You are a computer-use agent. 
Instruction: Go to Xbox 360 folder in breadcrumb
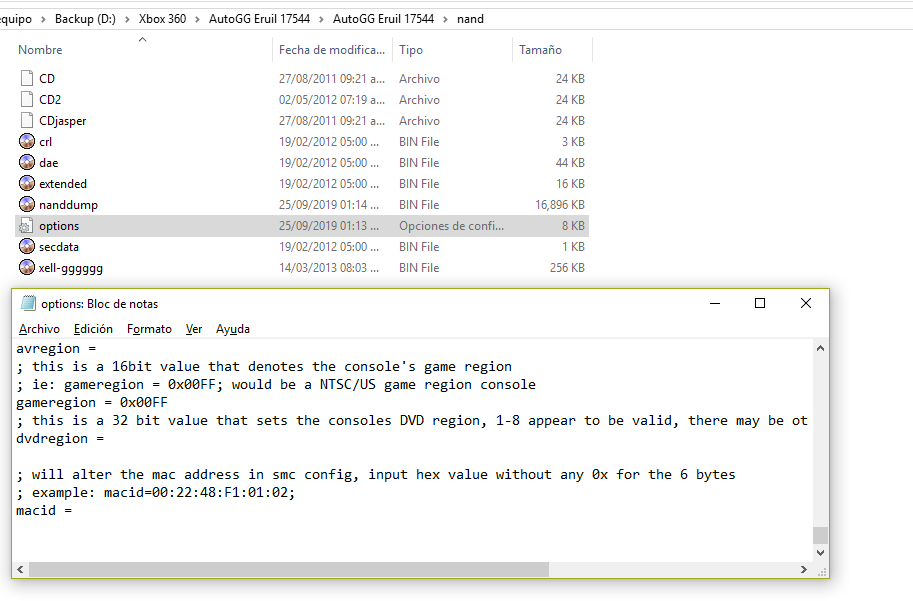[162, 19]
